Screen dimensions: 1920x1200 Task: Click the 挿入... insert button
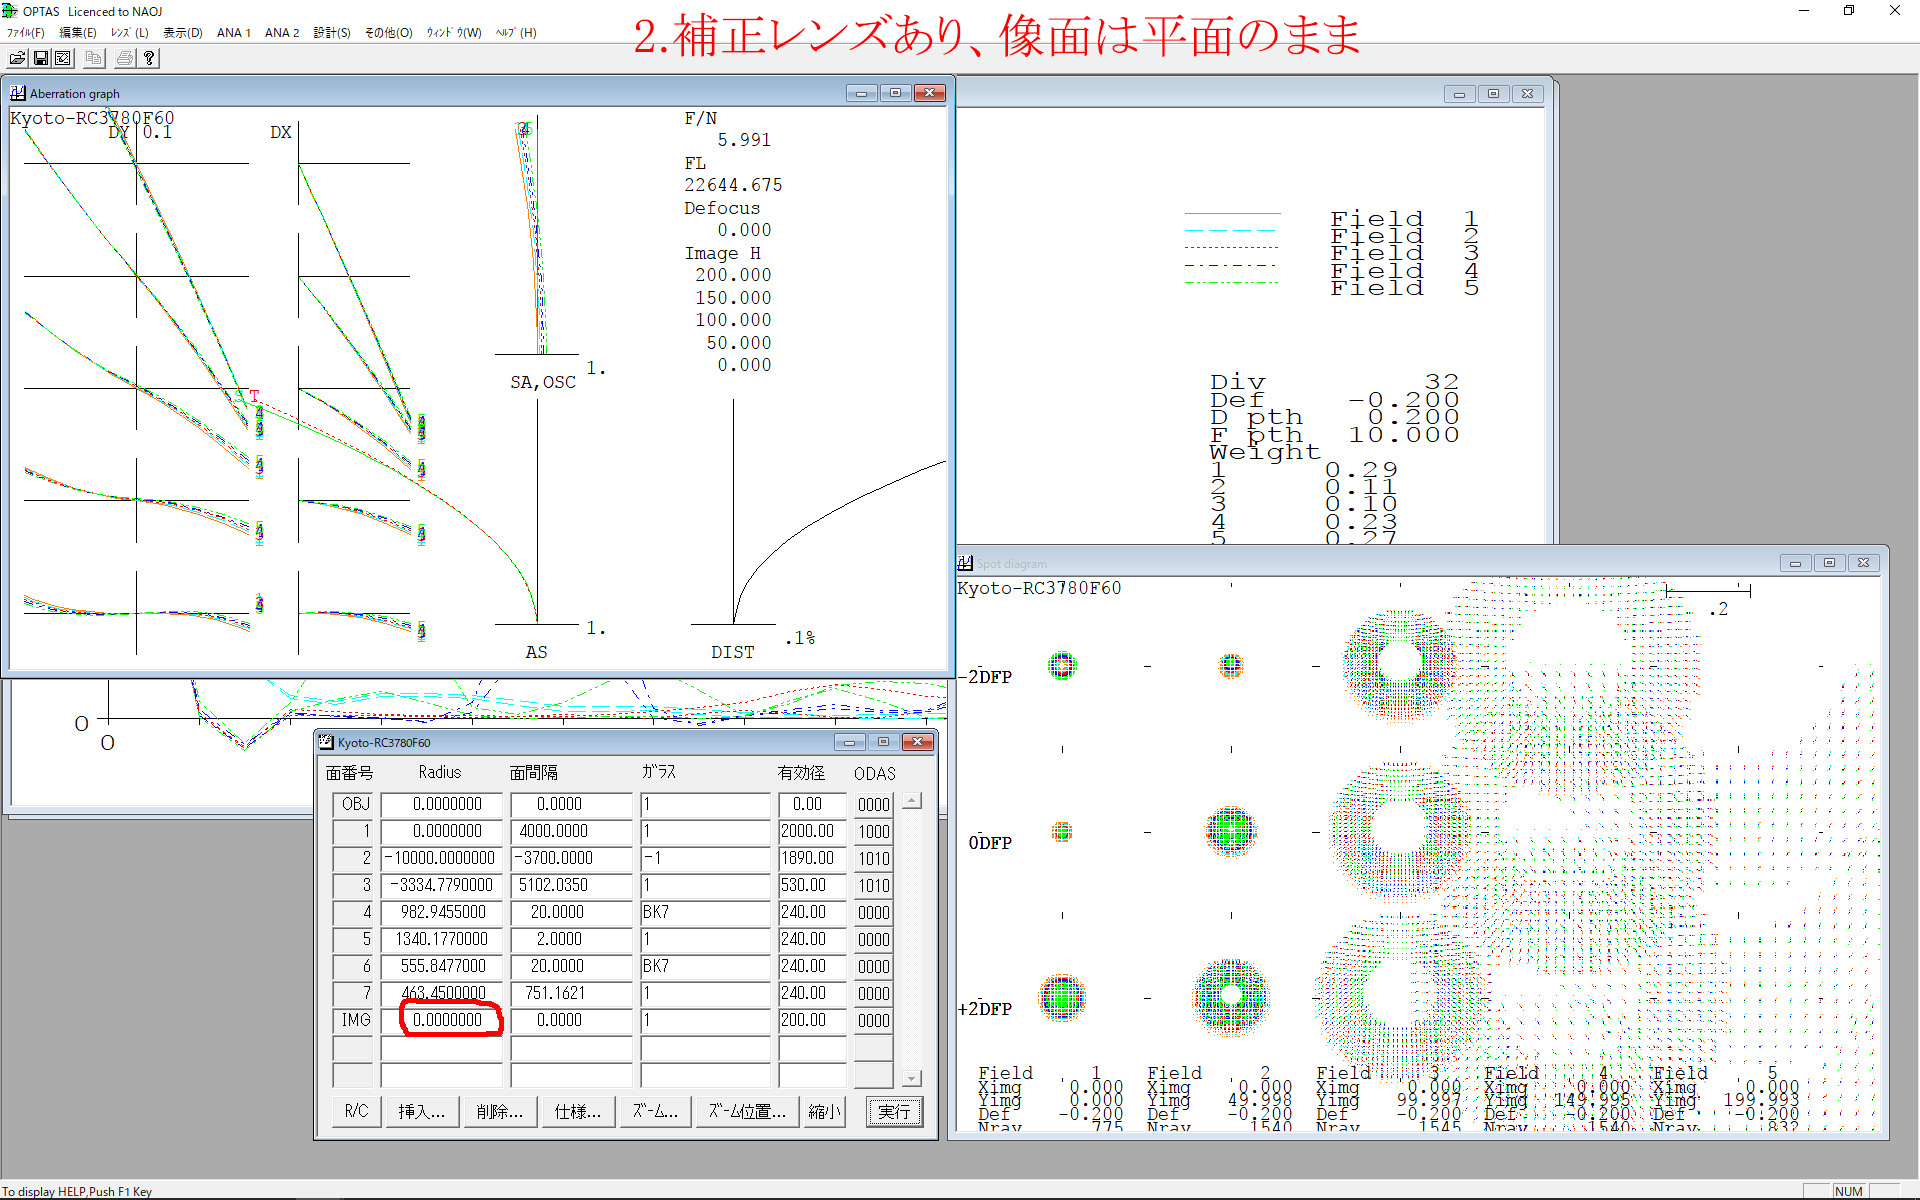[x=421, y=1112]
